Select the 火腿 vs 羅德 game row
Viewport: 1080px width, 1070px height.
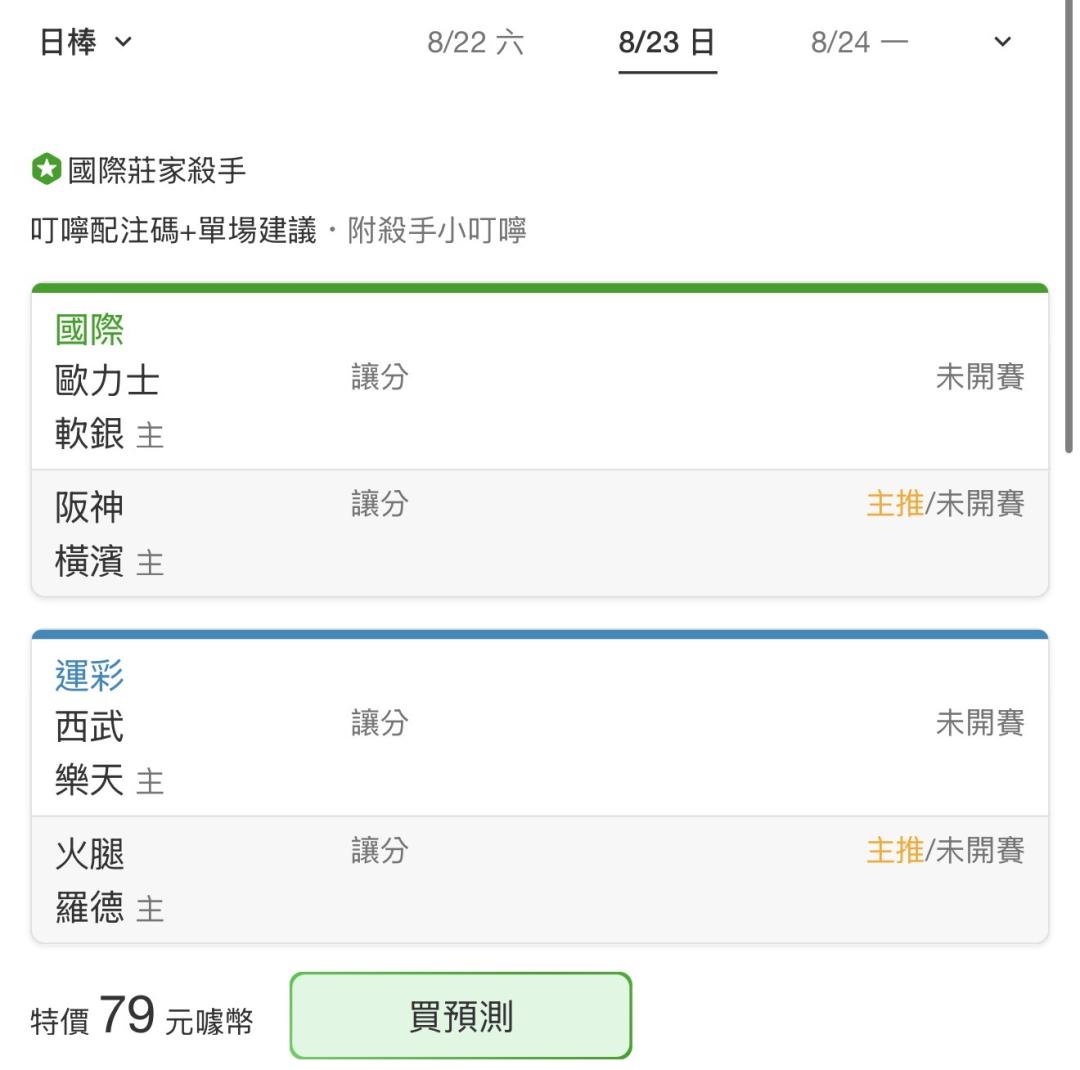click(x=540, y=879)
